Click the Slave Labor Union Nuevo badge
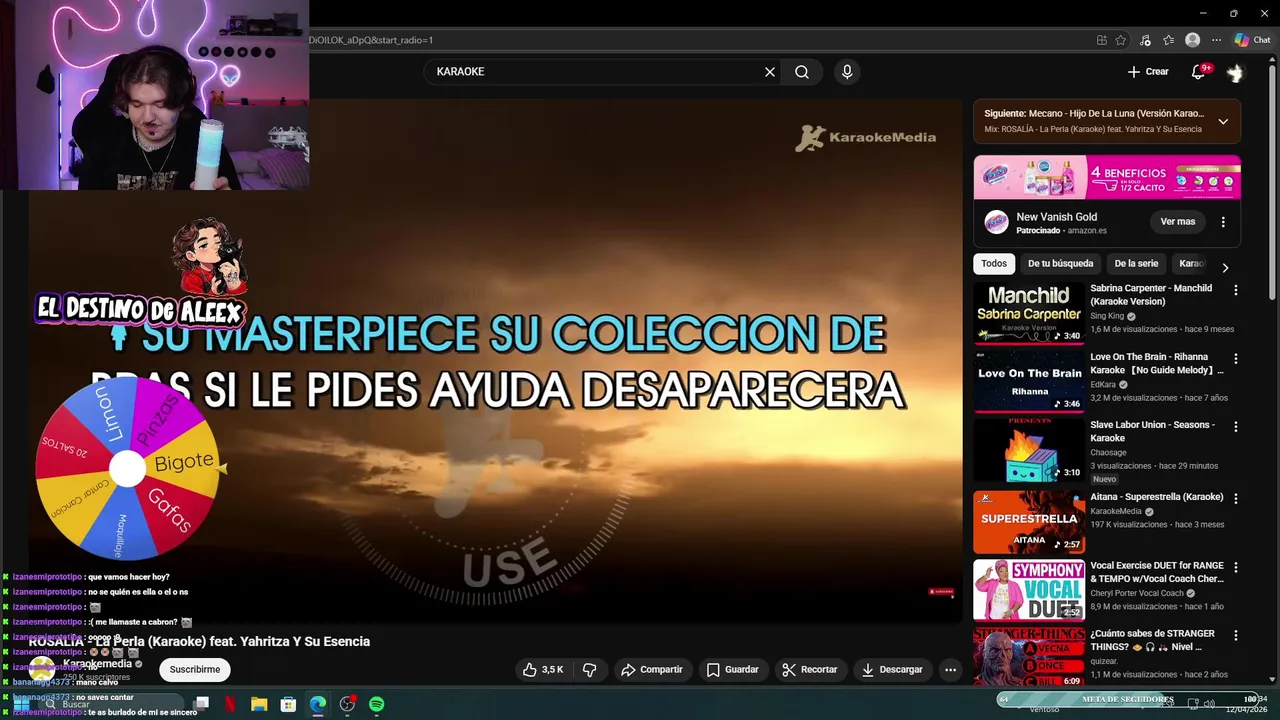The image size is (1280, 720). pos(1104,479)
